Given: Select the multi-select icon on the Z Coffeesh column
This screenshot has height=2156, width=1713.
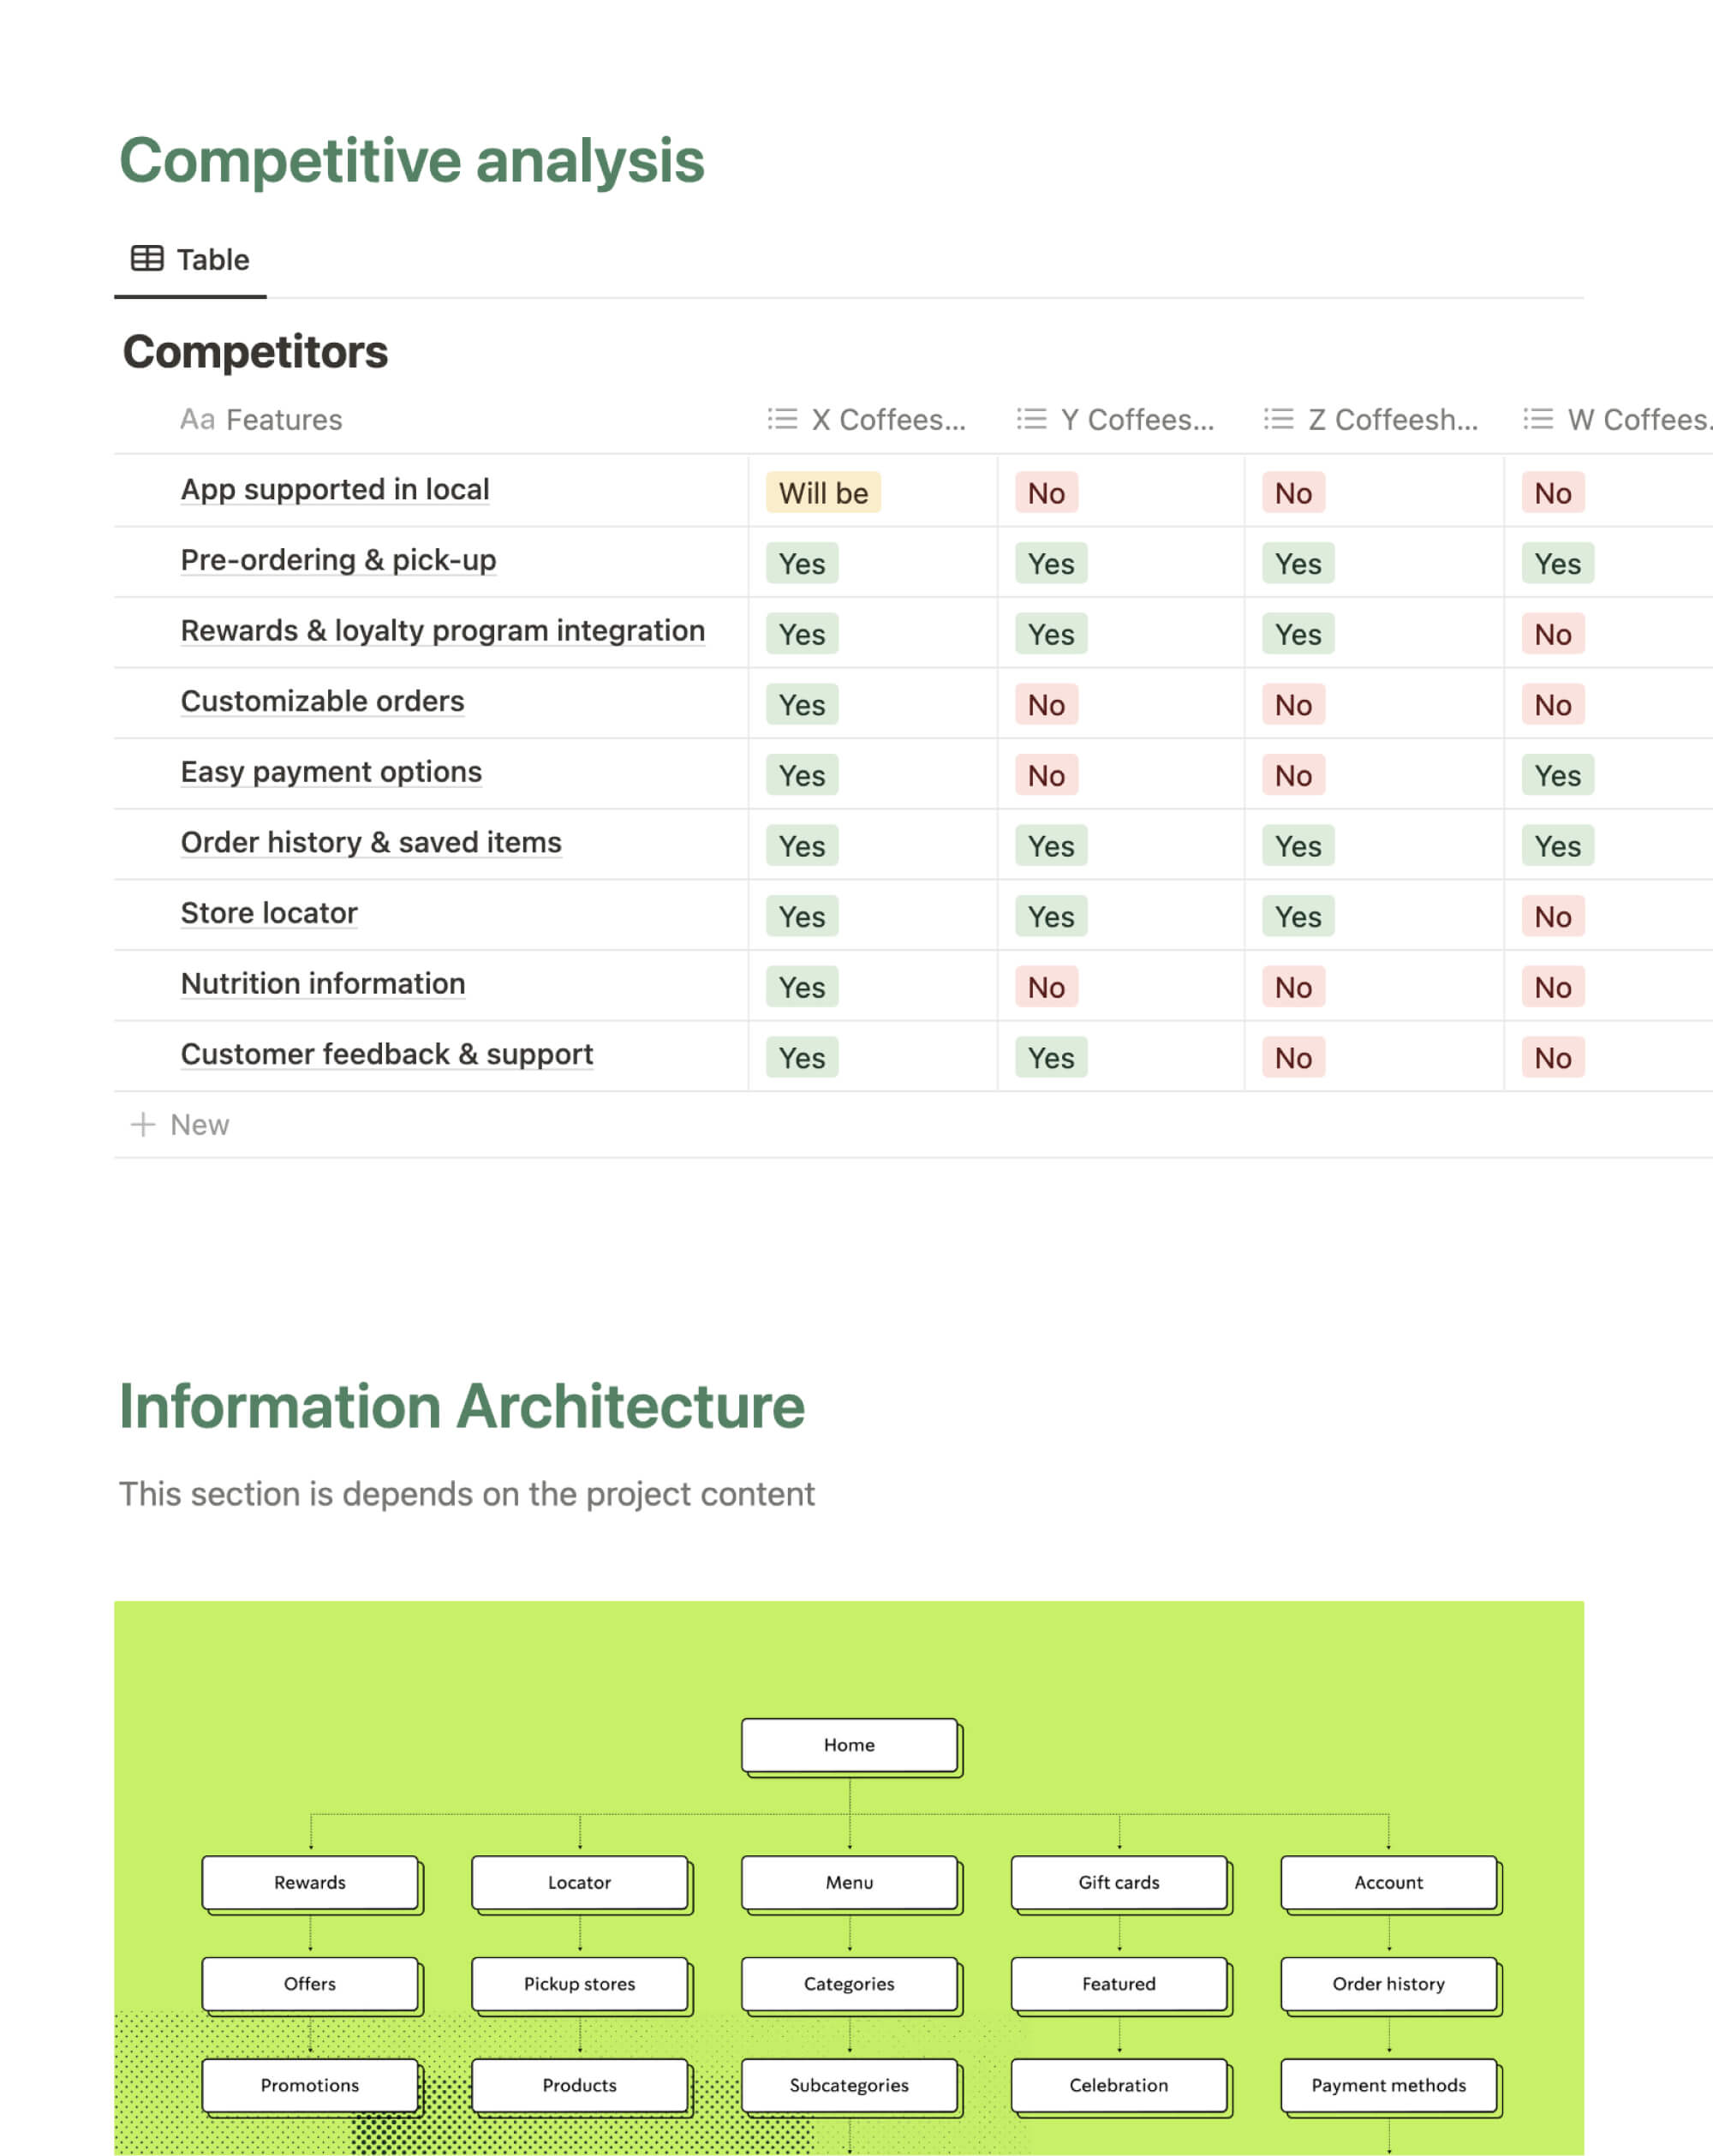Looking at the screenshot, I should pos(1277,419).
